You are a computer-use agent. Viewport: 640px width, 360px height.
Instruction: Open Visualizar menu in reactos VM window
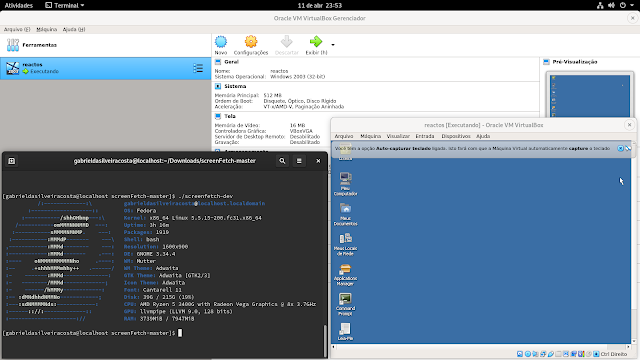point(398,136)
